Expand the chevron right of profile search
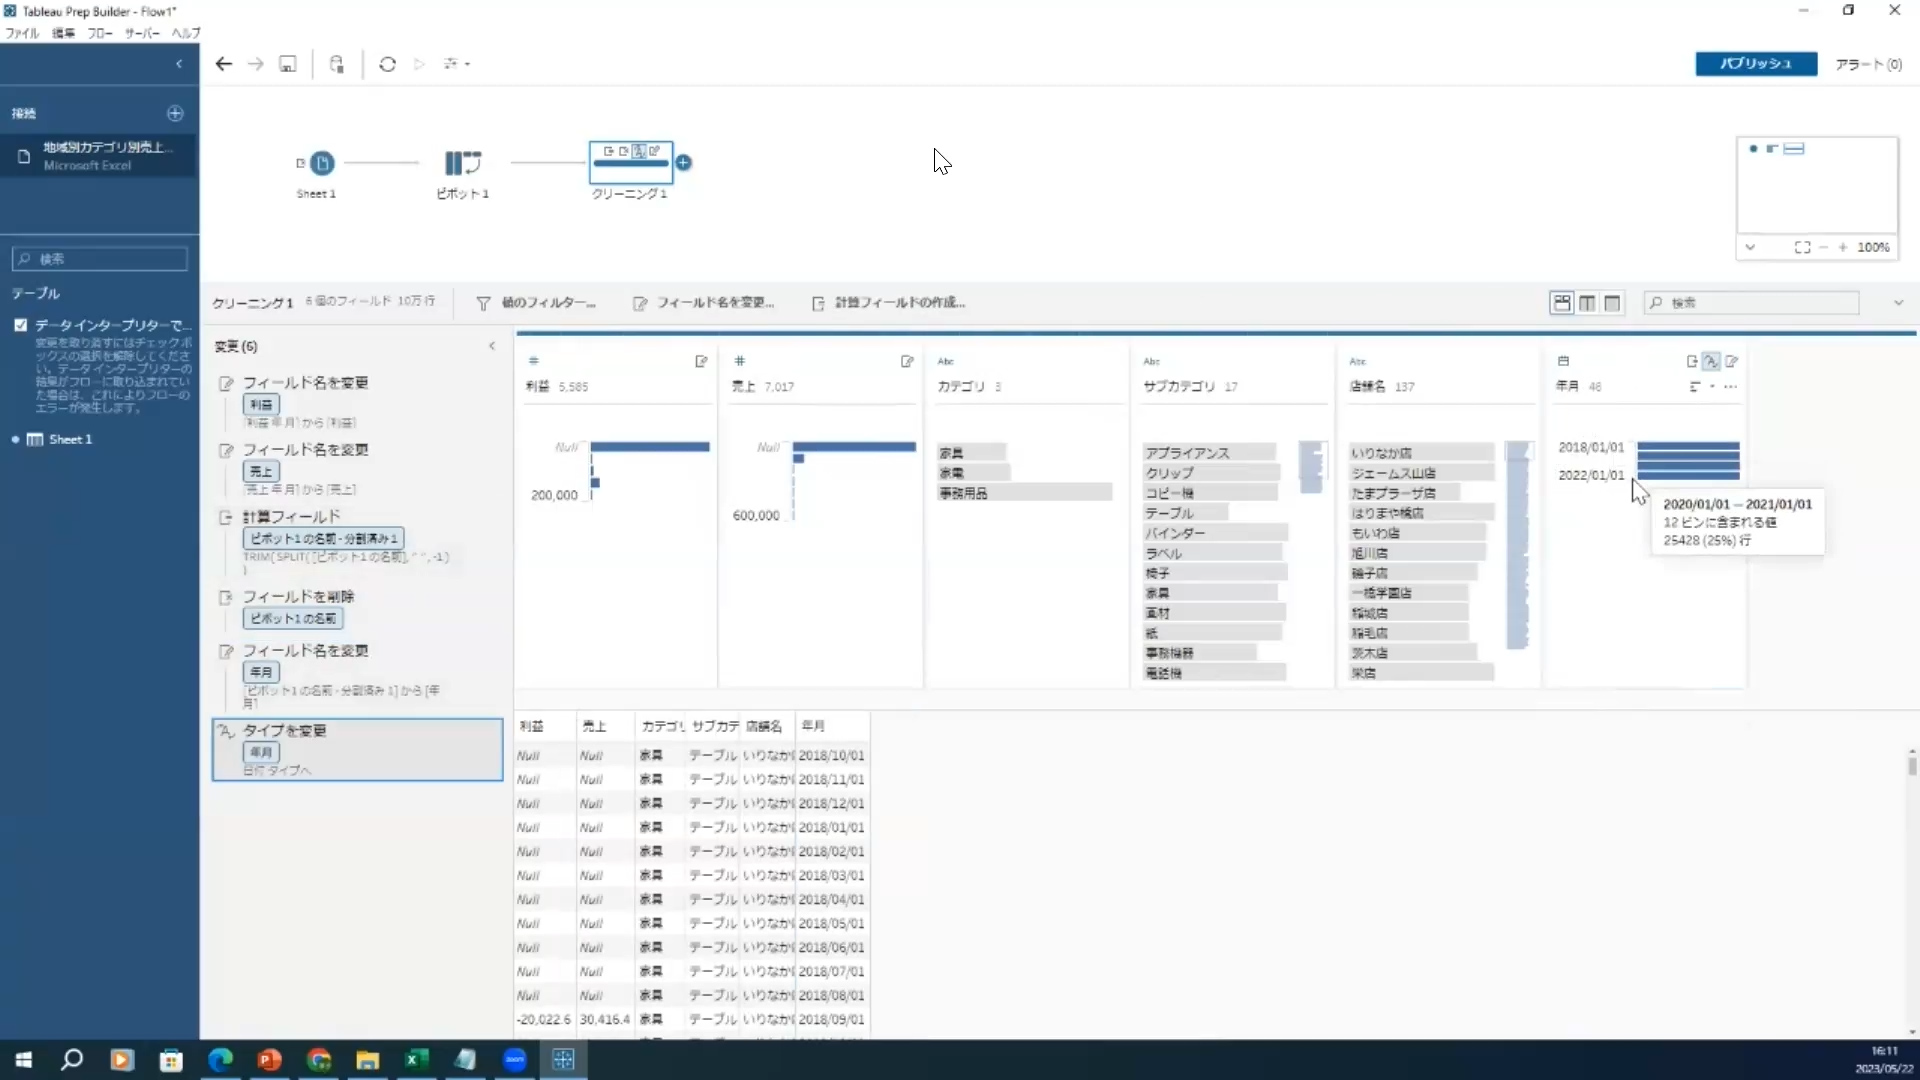Image resolution: width=1920 pixels, height=1080 pixels. [1898, 303]
